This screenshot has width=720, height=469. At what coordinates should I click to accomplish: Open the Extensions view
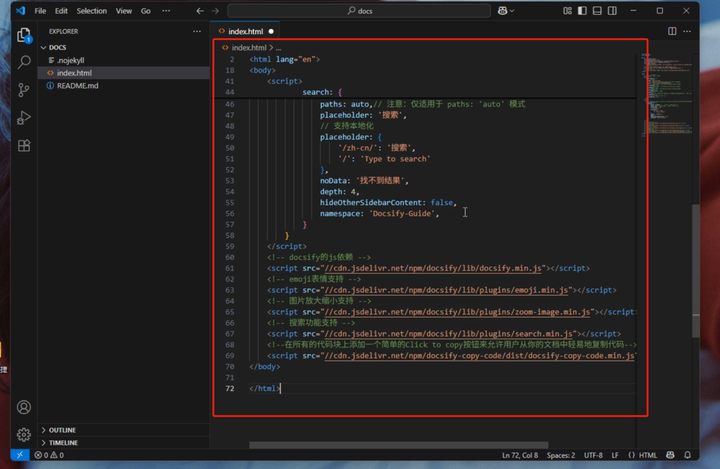coord(24,146)
